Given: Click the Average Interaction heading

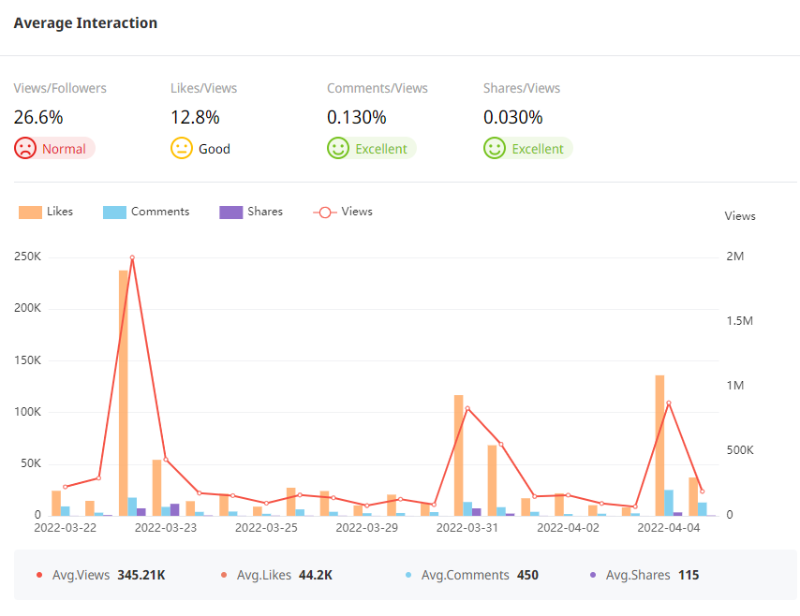Looking at the screenshot, I should (x=85, y=23).
